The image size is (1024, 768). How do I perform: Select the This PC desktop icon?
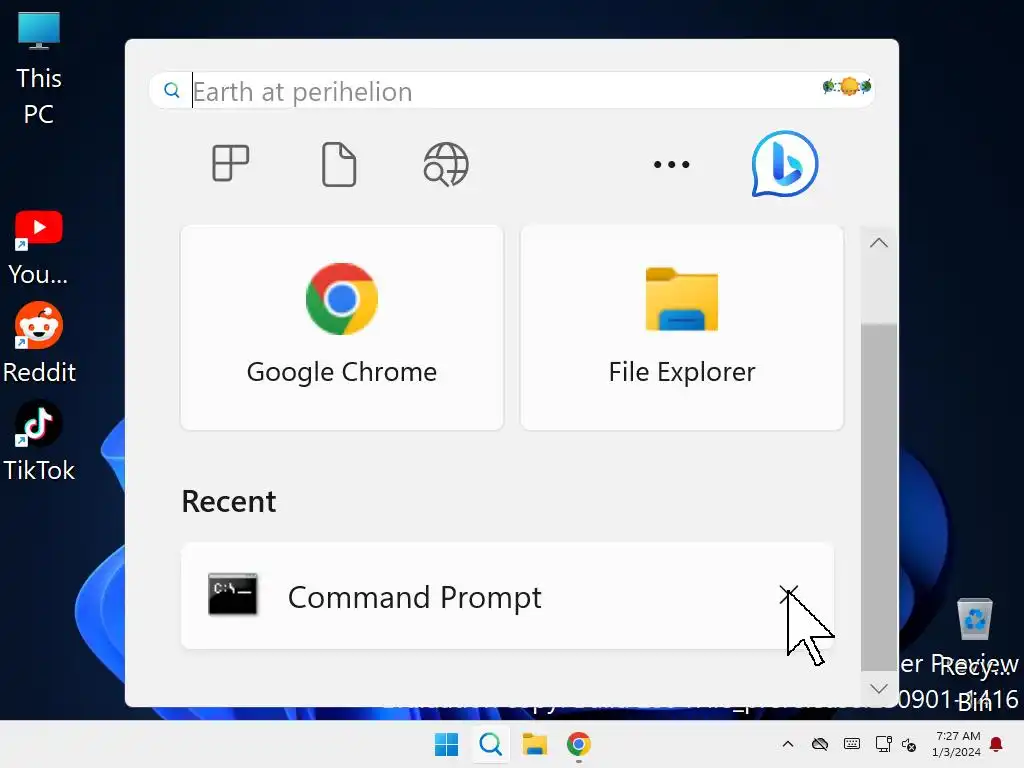click(39, 69)
